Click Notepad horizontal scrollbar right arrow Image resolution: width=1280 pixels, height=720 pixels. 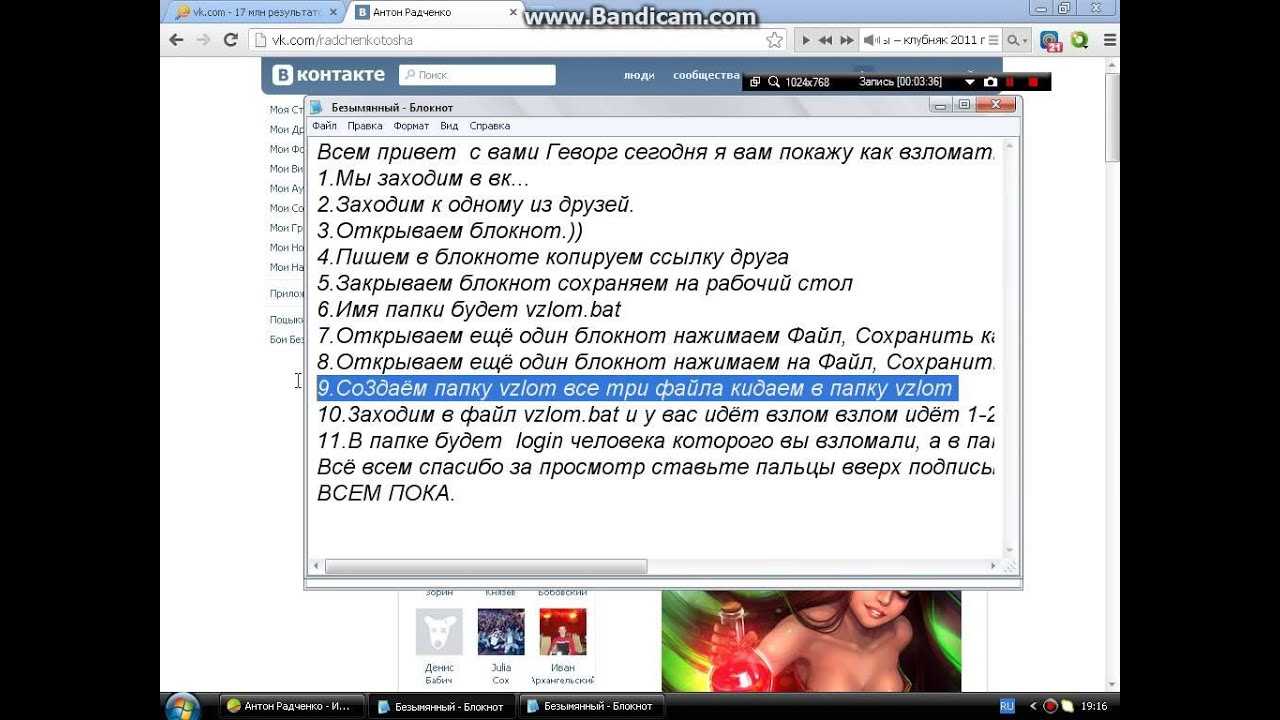pos(993,566)
